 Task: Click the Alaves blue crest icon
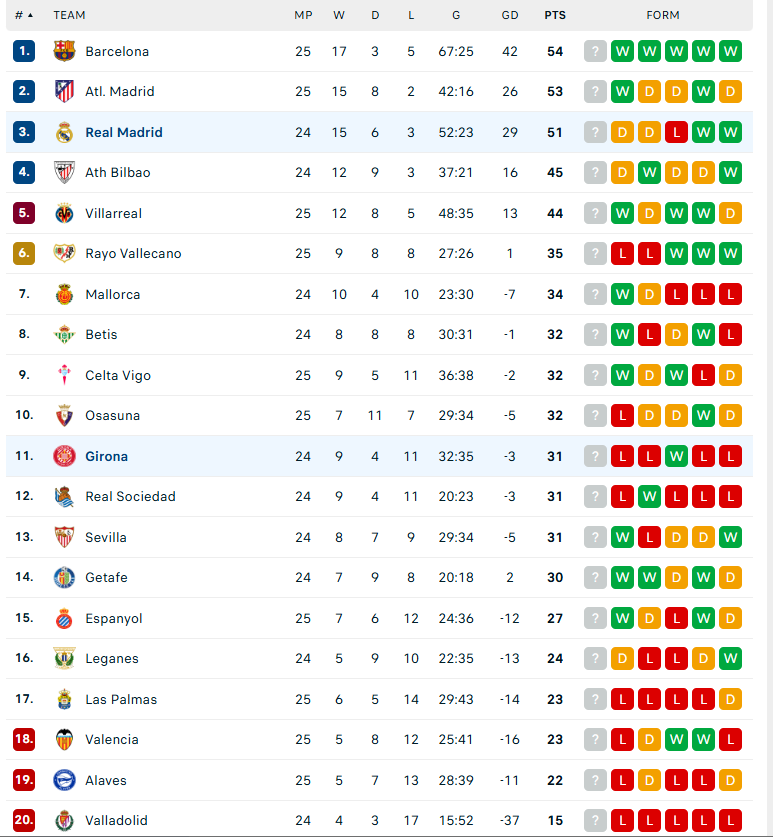64,780
